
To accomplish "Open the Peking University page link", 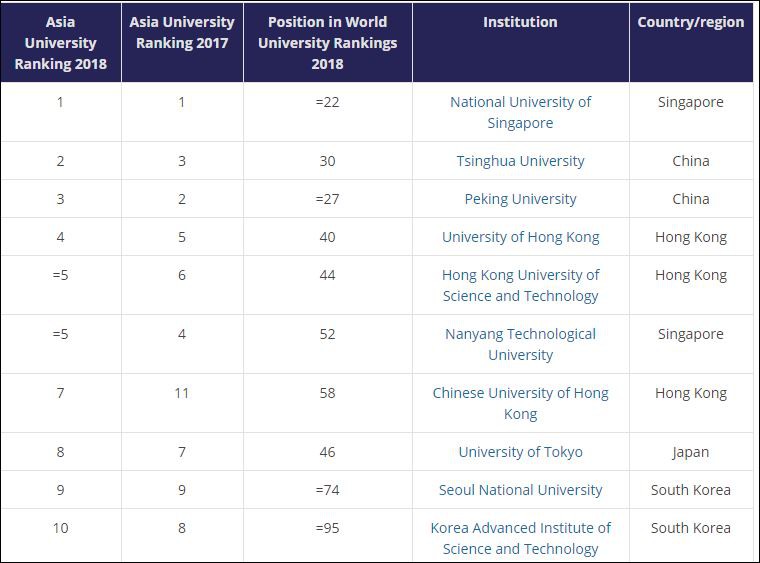I will coord(520,199).
